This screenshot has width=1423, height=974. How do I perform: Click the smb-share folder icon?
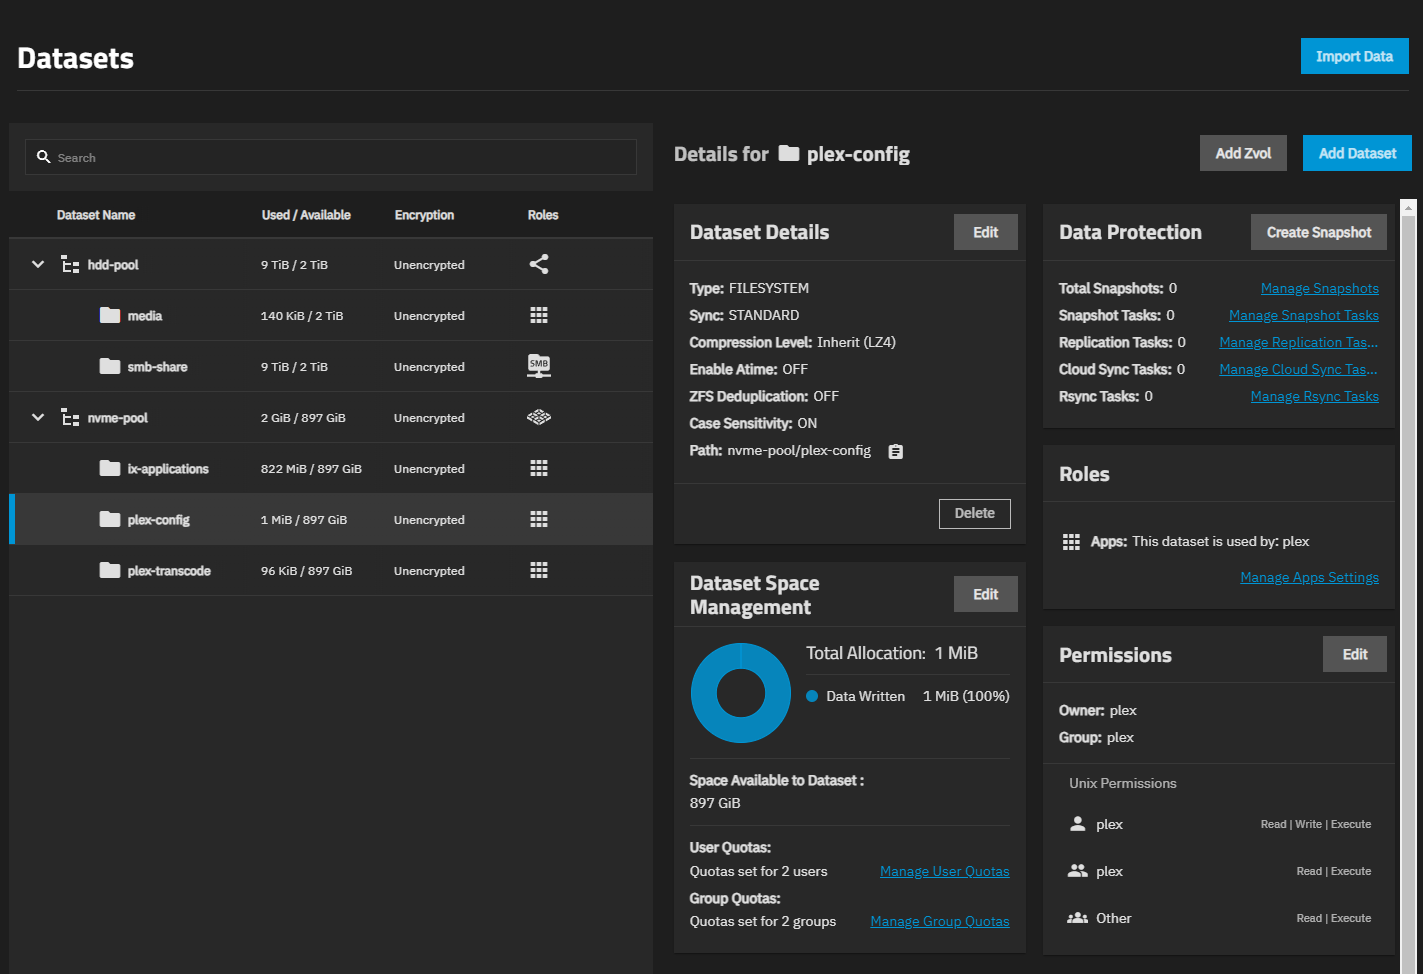[x=110, y=366]
